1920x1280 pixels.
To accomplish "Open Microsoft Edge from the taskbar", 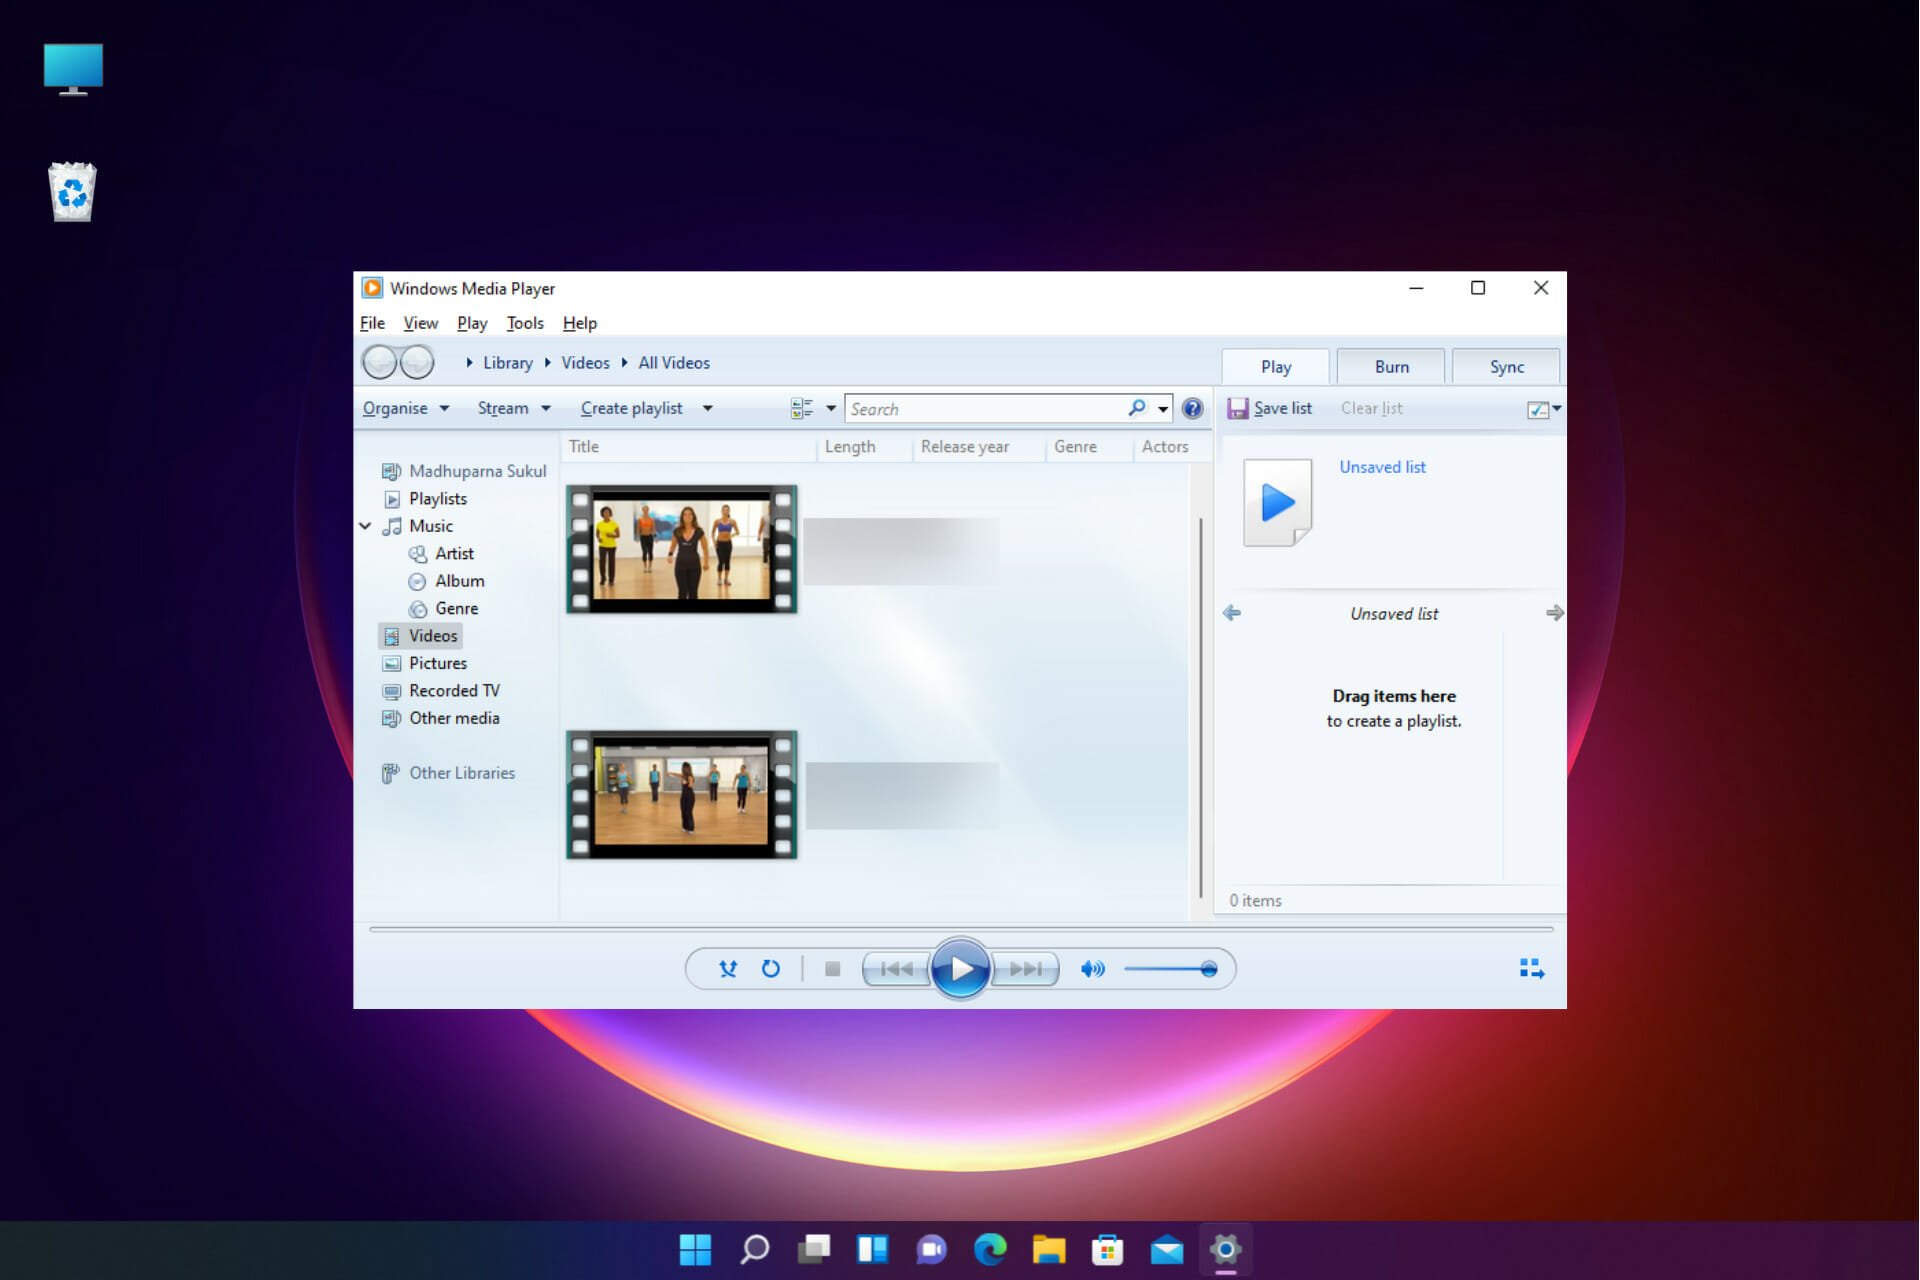I will click(x=990, y=1249).
